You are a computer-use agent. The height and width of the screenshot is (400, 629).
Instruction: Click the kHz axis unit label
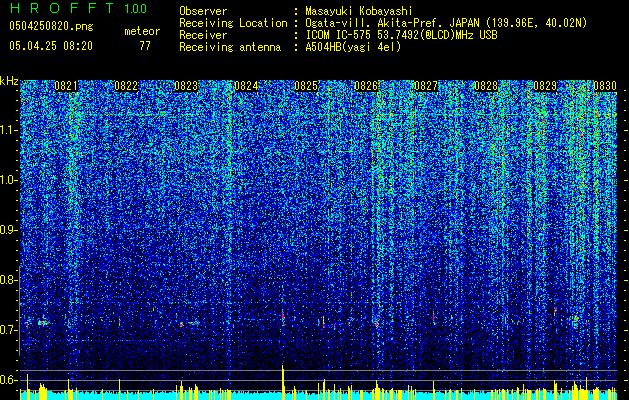(9, 81)
